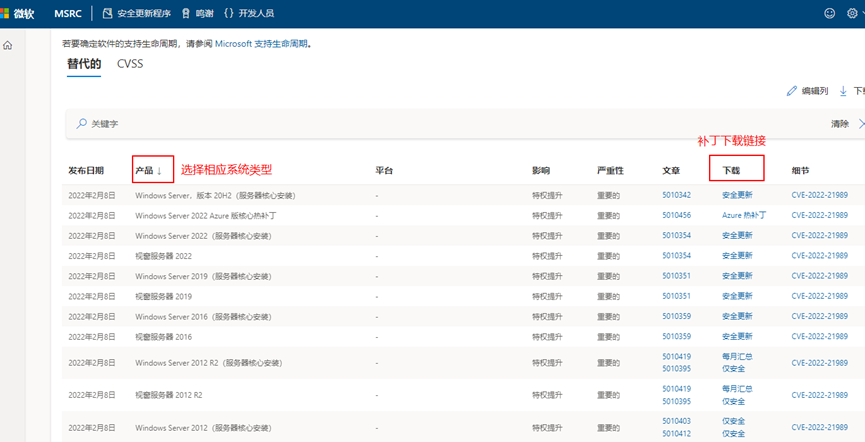Open article 5010342 in first row
The height and width of the screenshot is (442, 865).
676,195
